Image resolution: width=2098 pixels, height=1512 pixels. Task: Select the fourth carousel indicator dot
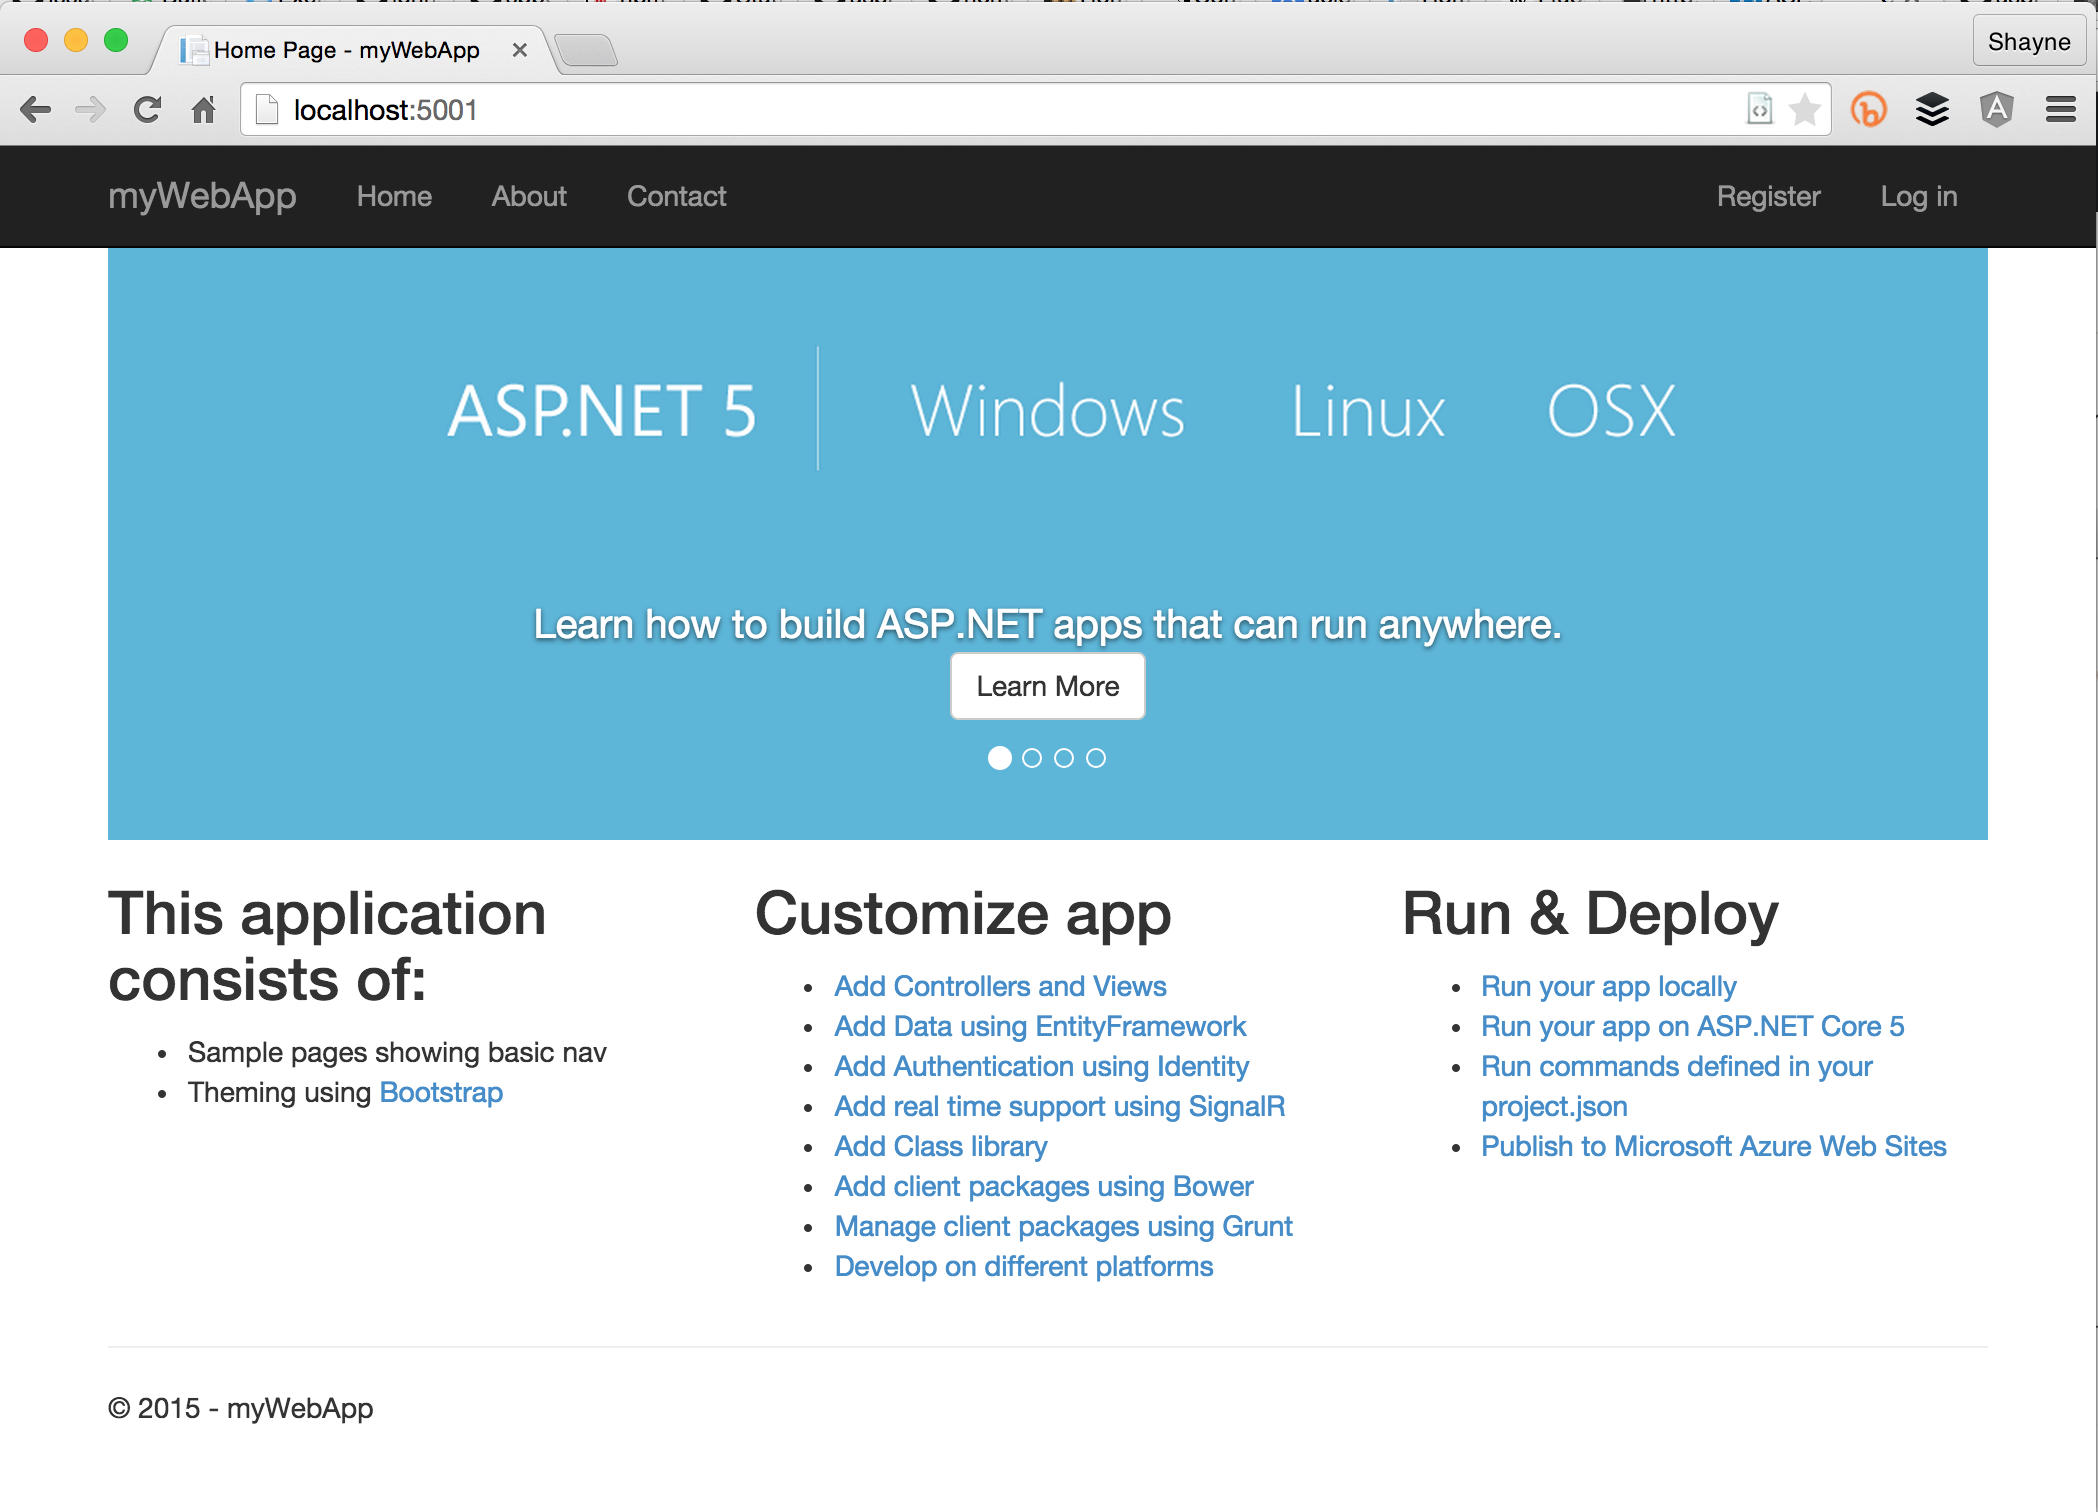(x=1096, y=758)
